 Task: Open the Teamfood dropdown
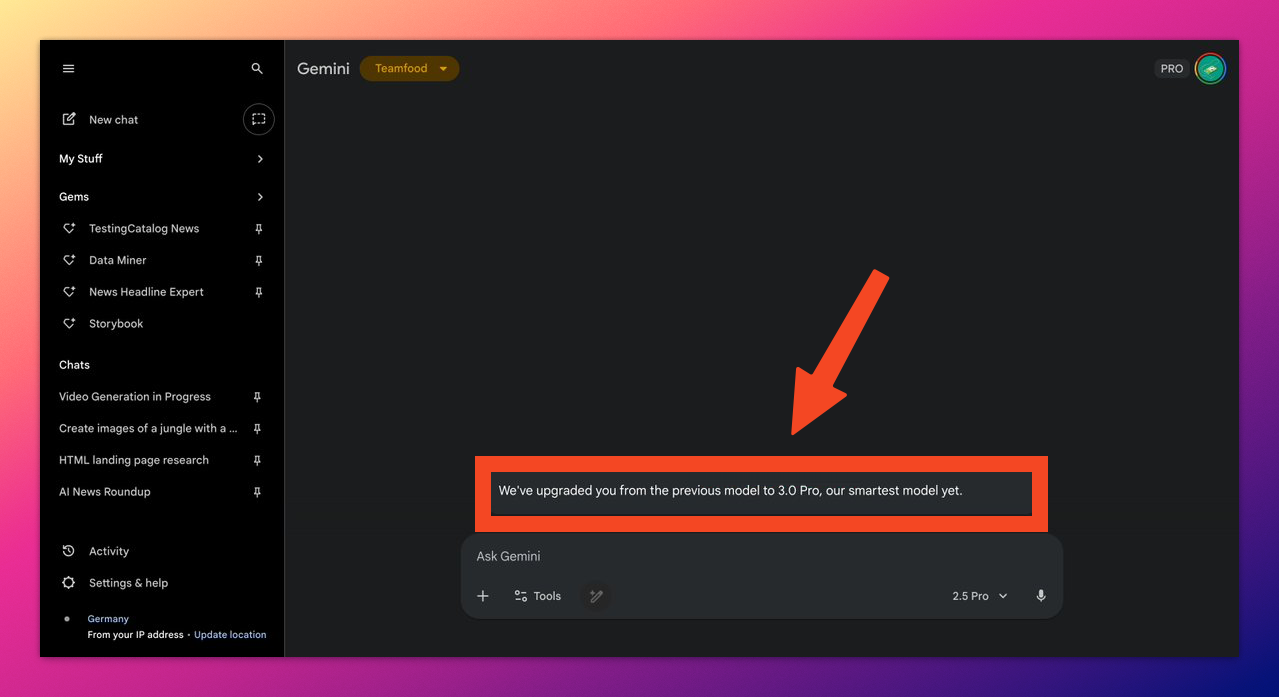[409, 69]
